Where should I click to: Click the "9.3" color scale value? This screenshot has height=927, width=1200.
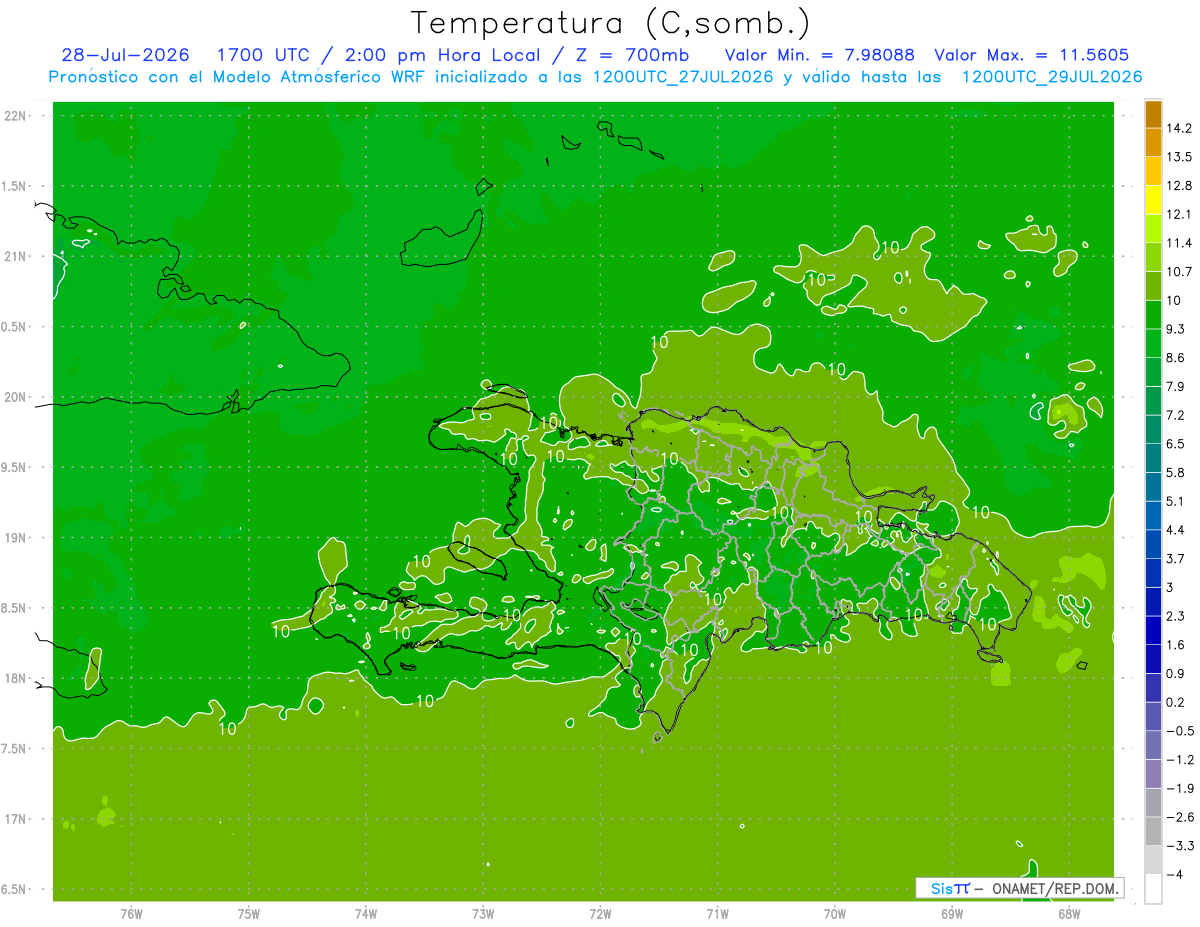pyautogui.click(x=1176, y=329)
